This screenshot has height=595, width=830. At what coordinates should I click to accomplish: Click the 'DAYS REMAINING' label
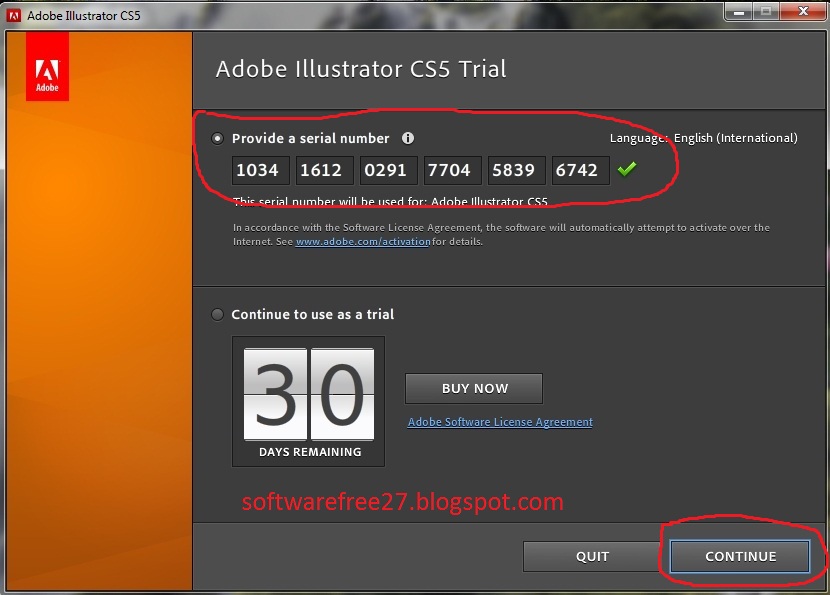310,452
